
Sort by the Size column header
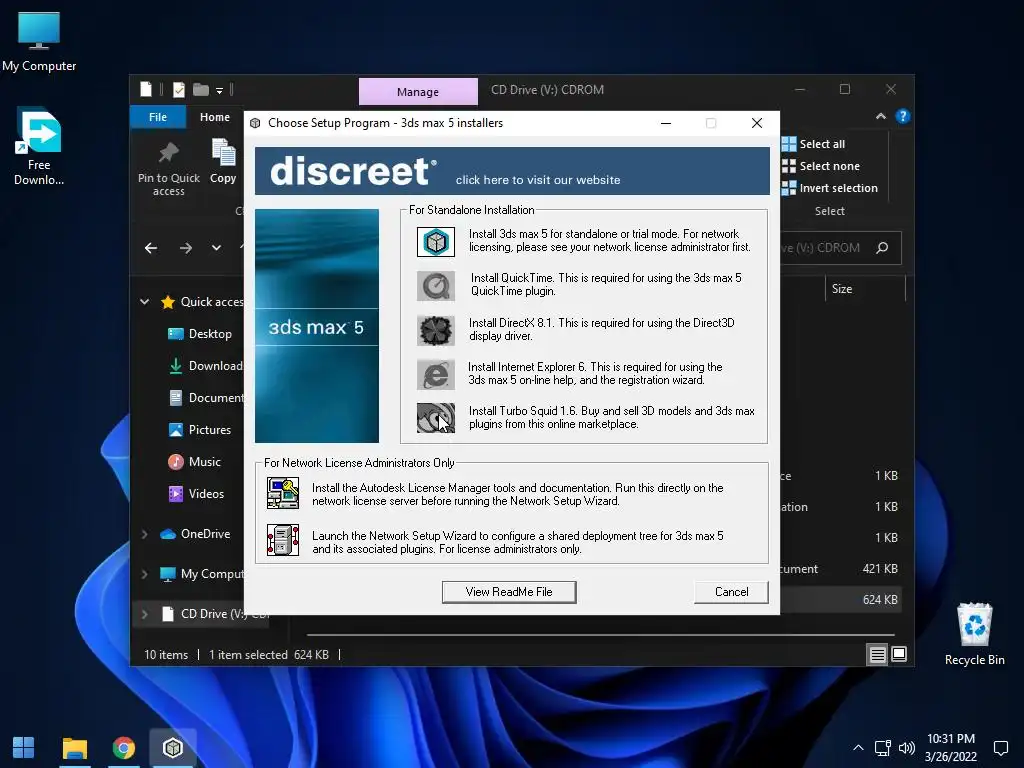(865, 289)
